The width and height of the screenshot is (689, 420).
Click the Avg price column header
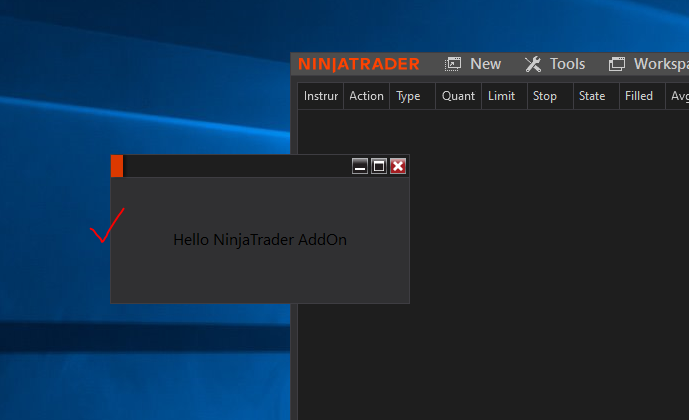point(678,96)
